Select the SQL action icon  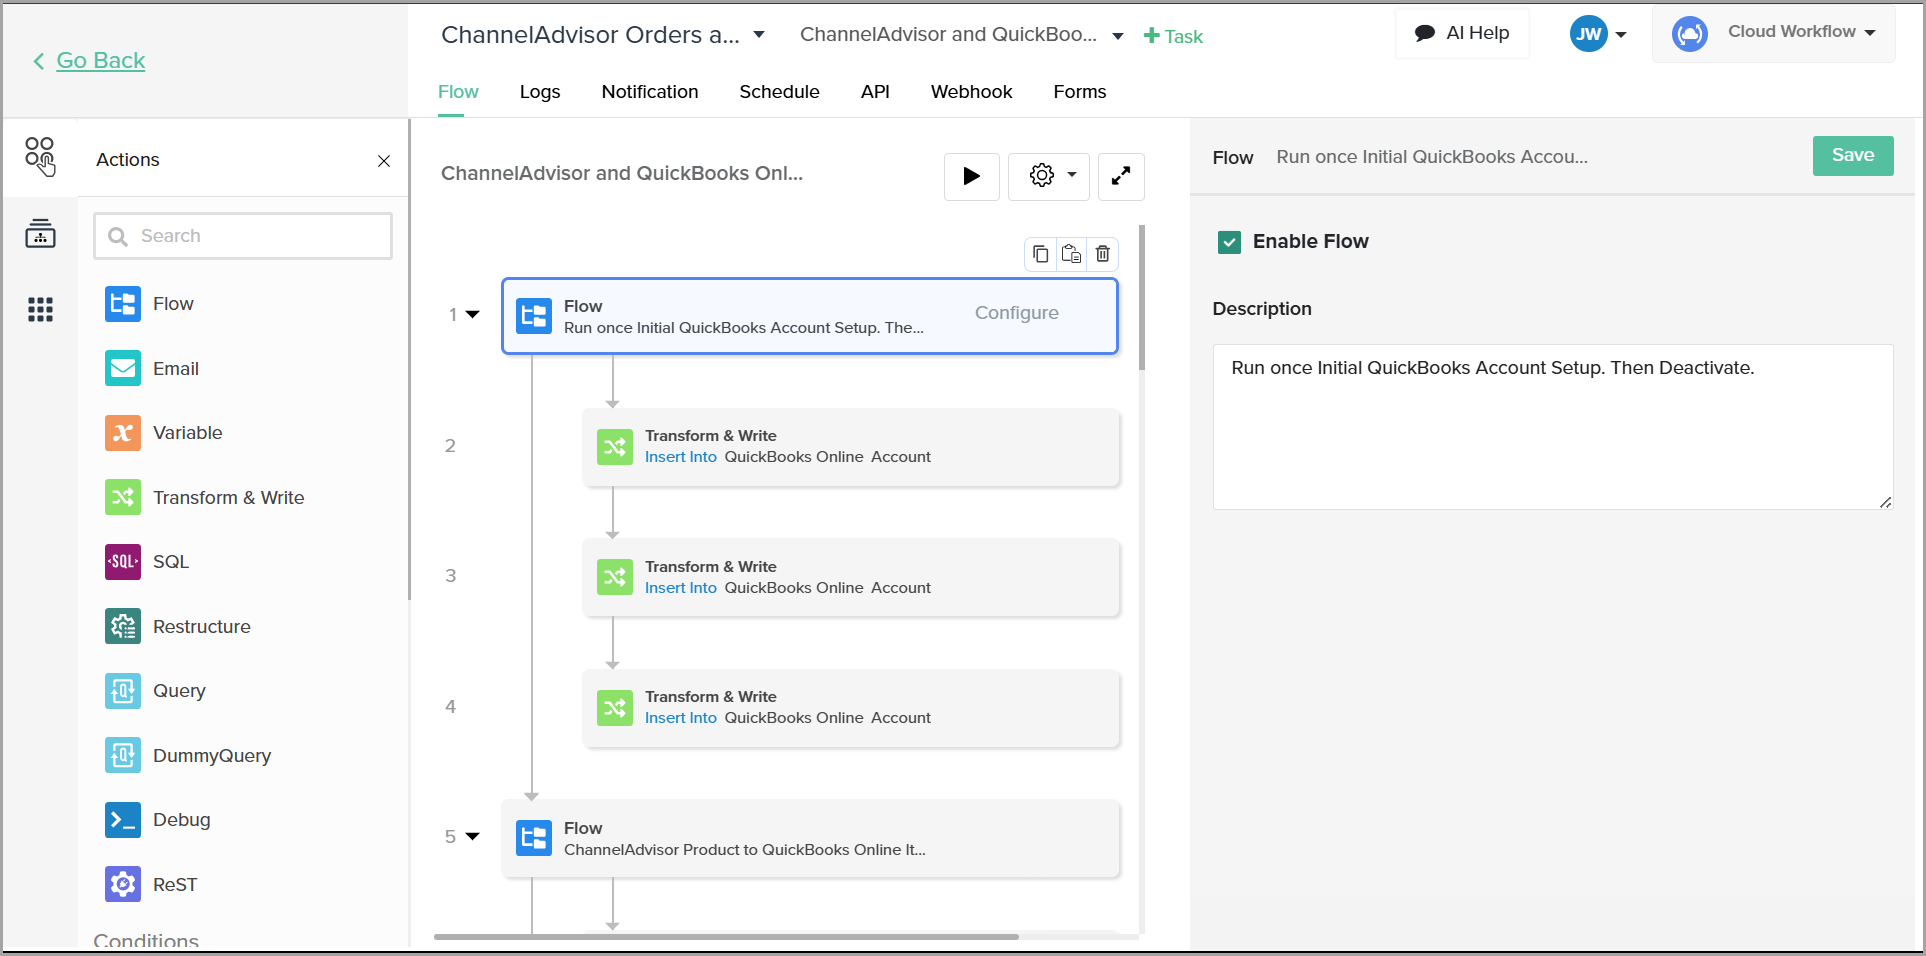pos(123,562)
